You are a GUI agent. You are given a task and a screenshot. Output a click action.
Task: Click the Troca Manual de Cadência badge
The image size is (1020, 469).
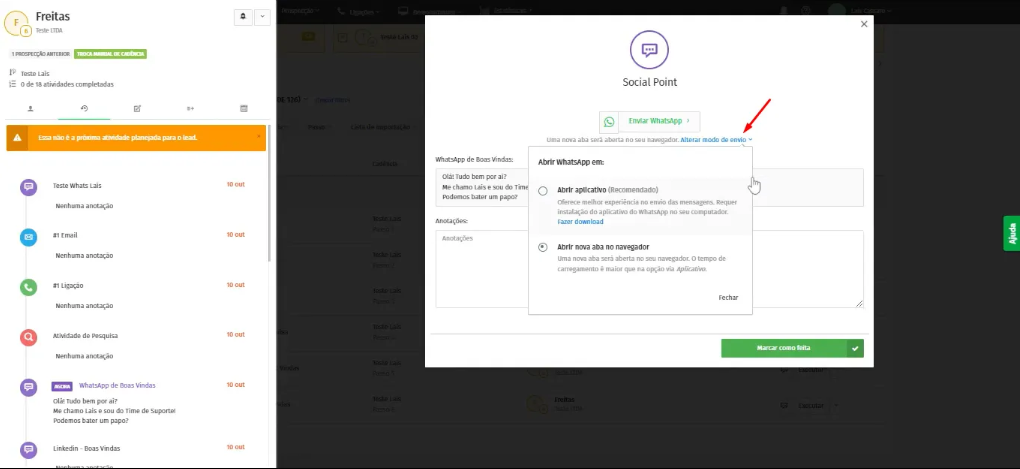pos(111,54)
